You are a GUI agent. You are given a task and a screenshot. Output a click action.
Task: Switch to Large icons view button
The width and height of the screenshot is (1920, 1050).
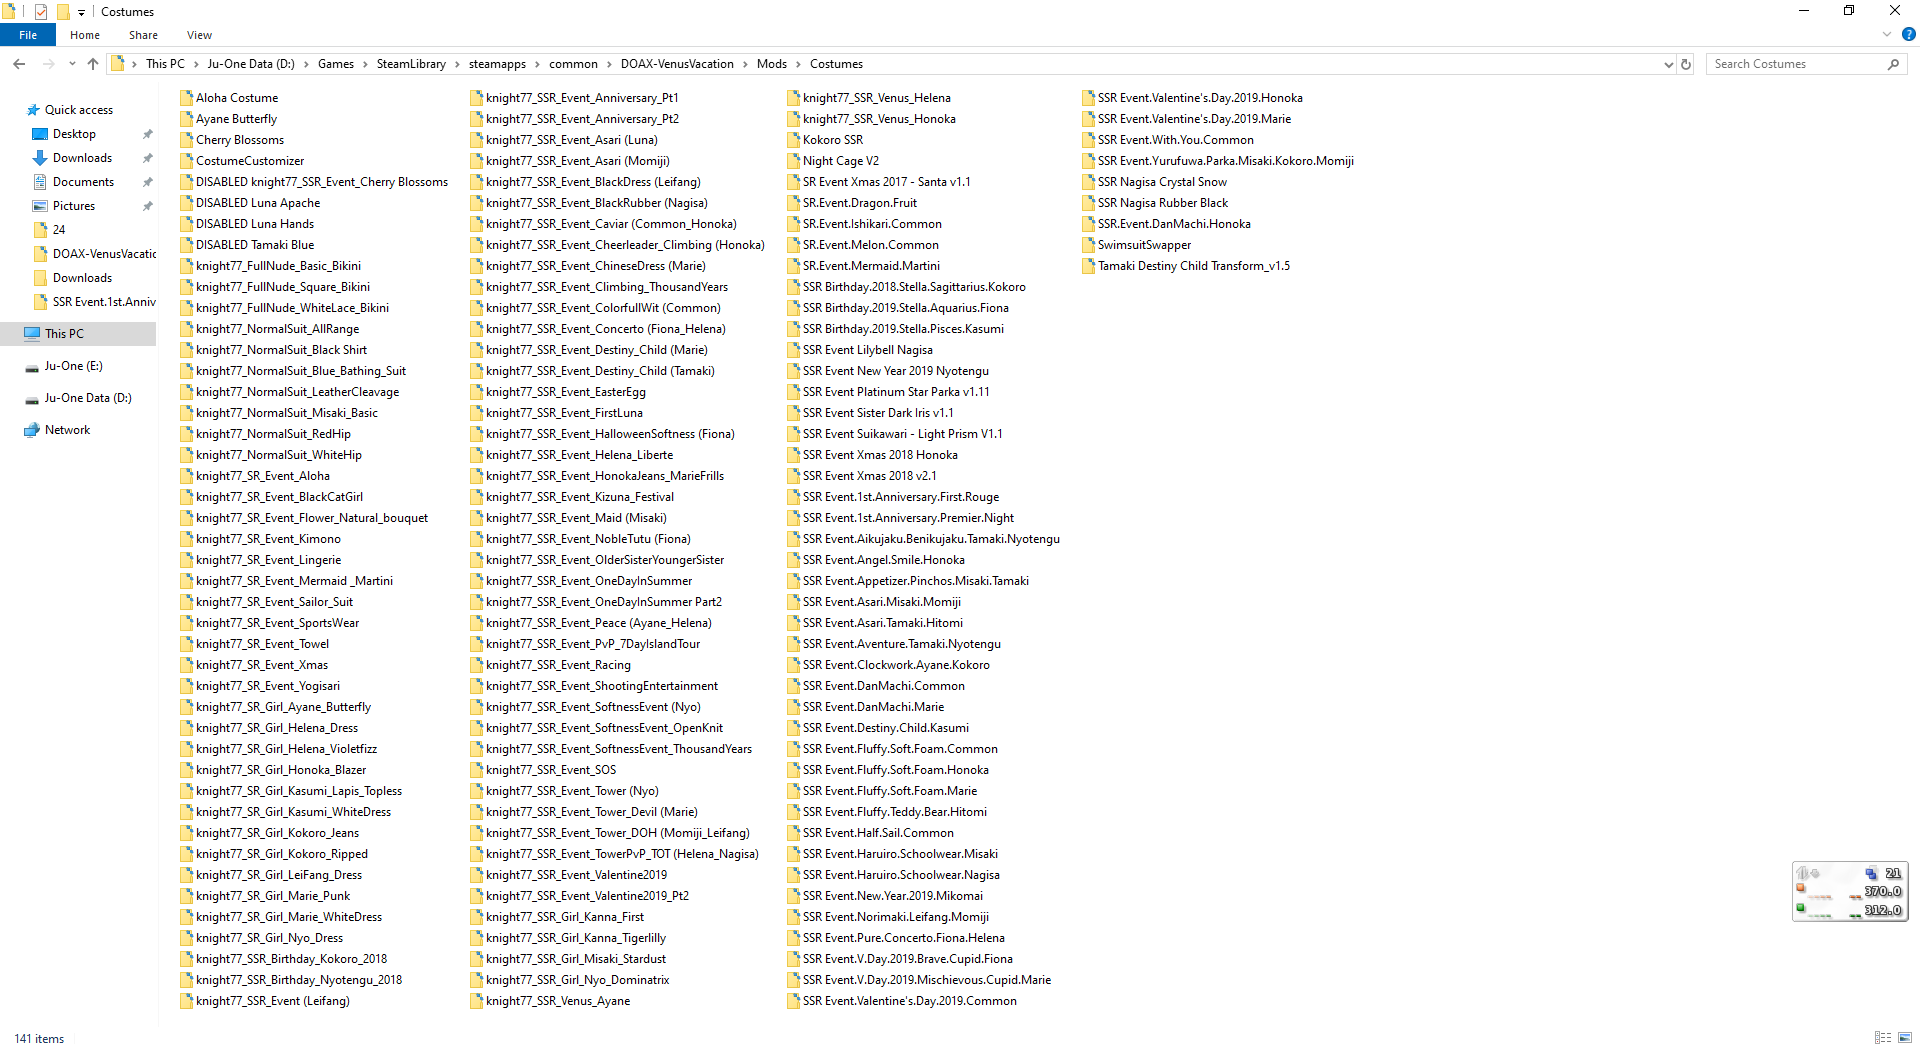(1905, 1038)
